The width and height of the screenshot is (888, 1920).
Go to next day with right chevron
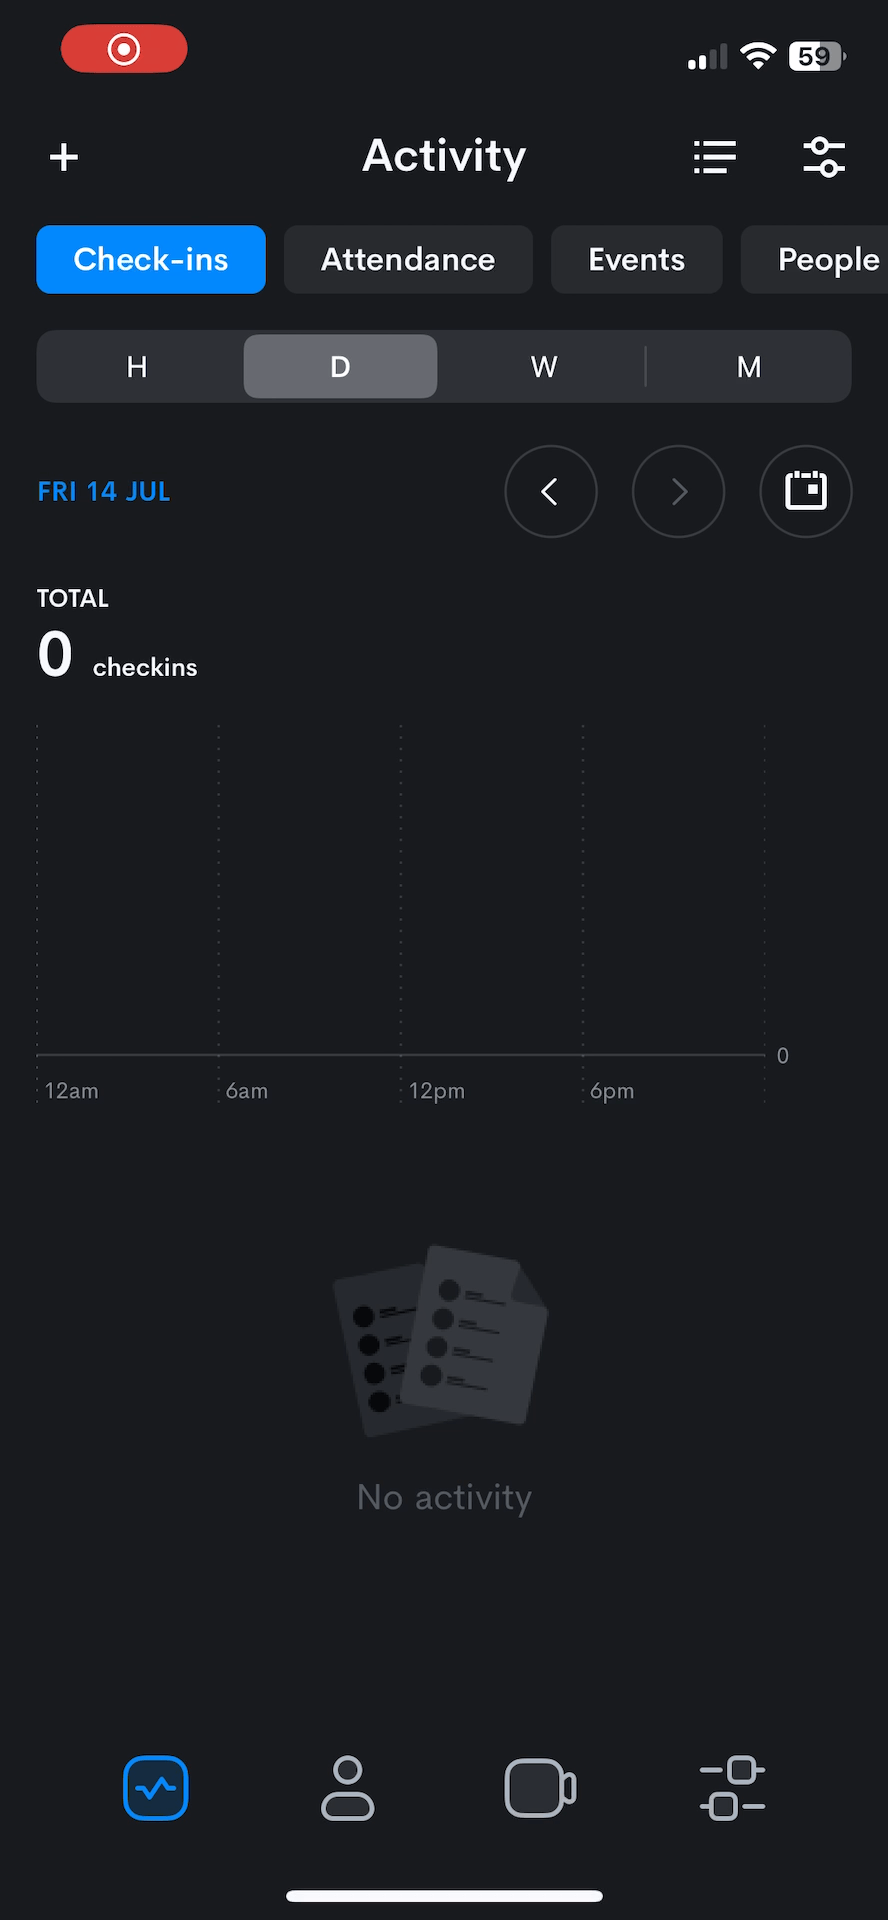click(678, 491)
